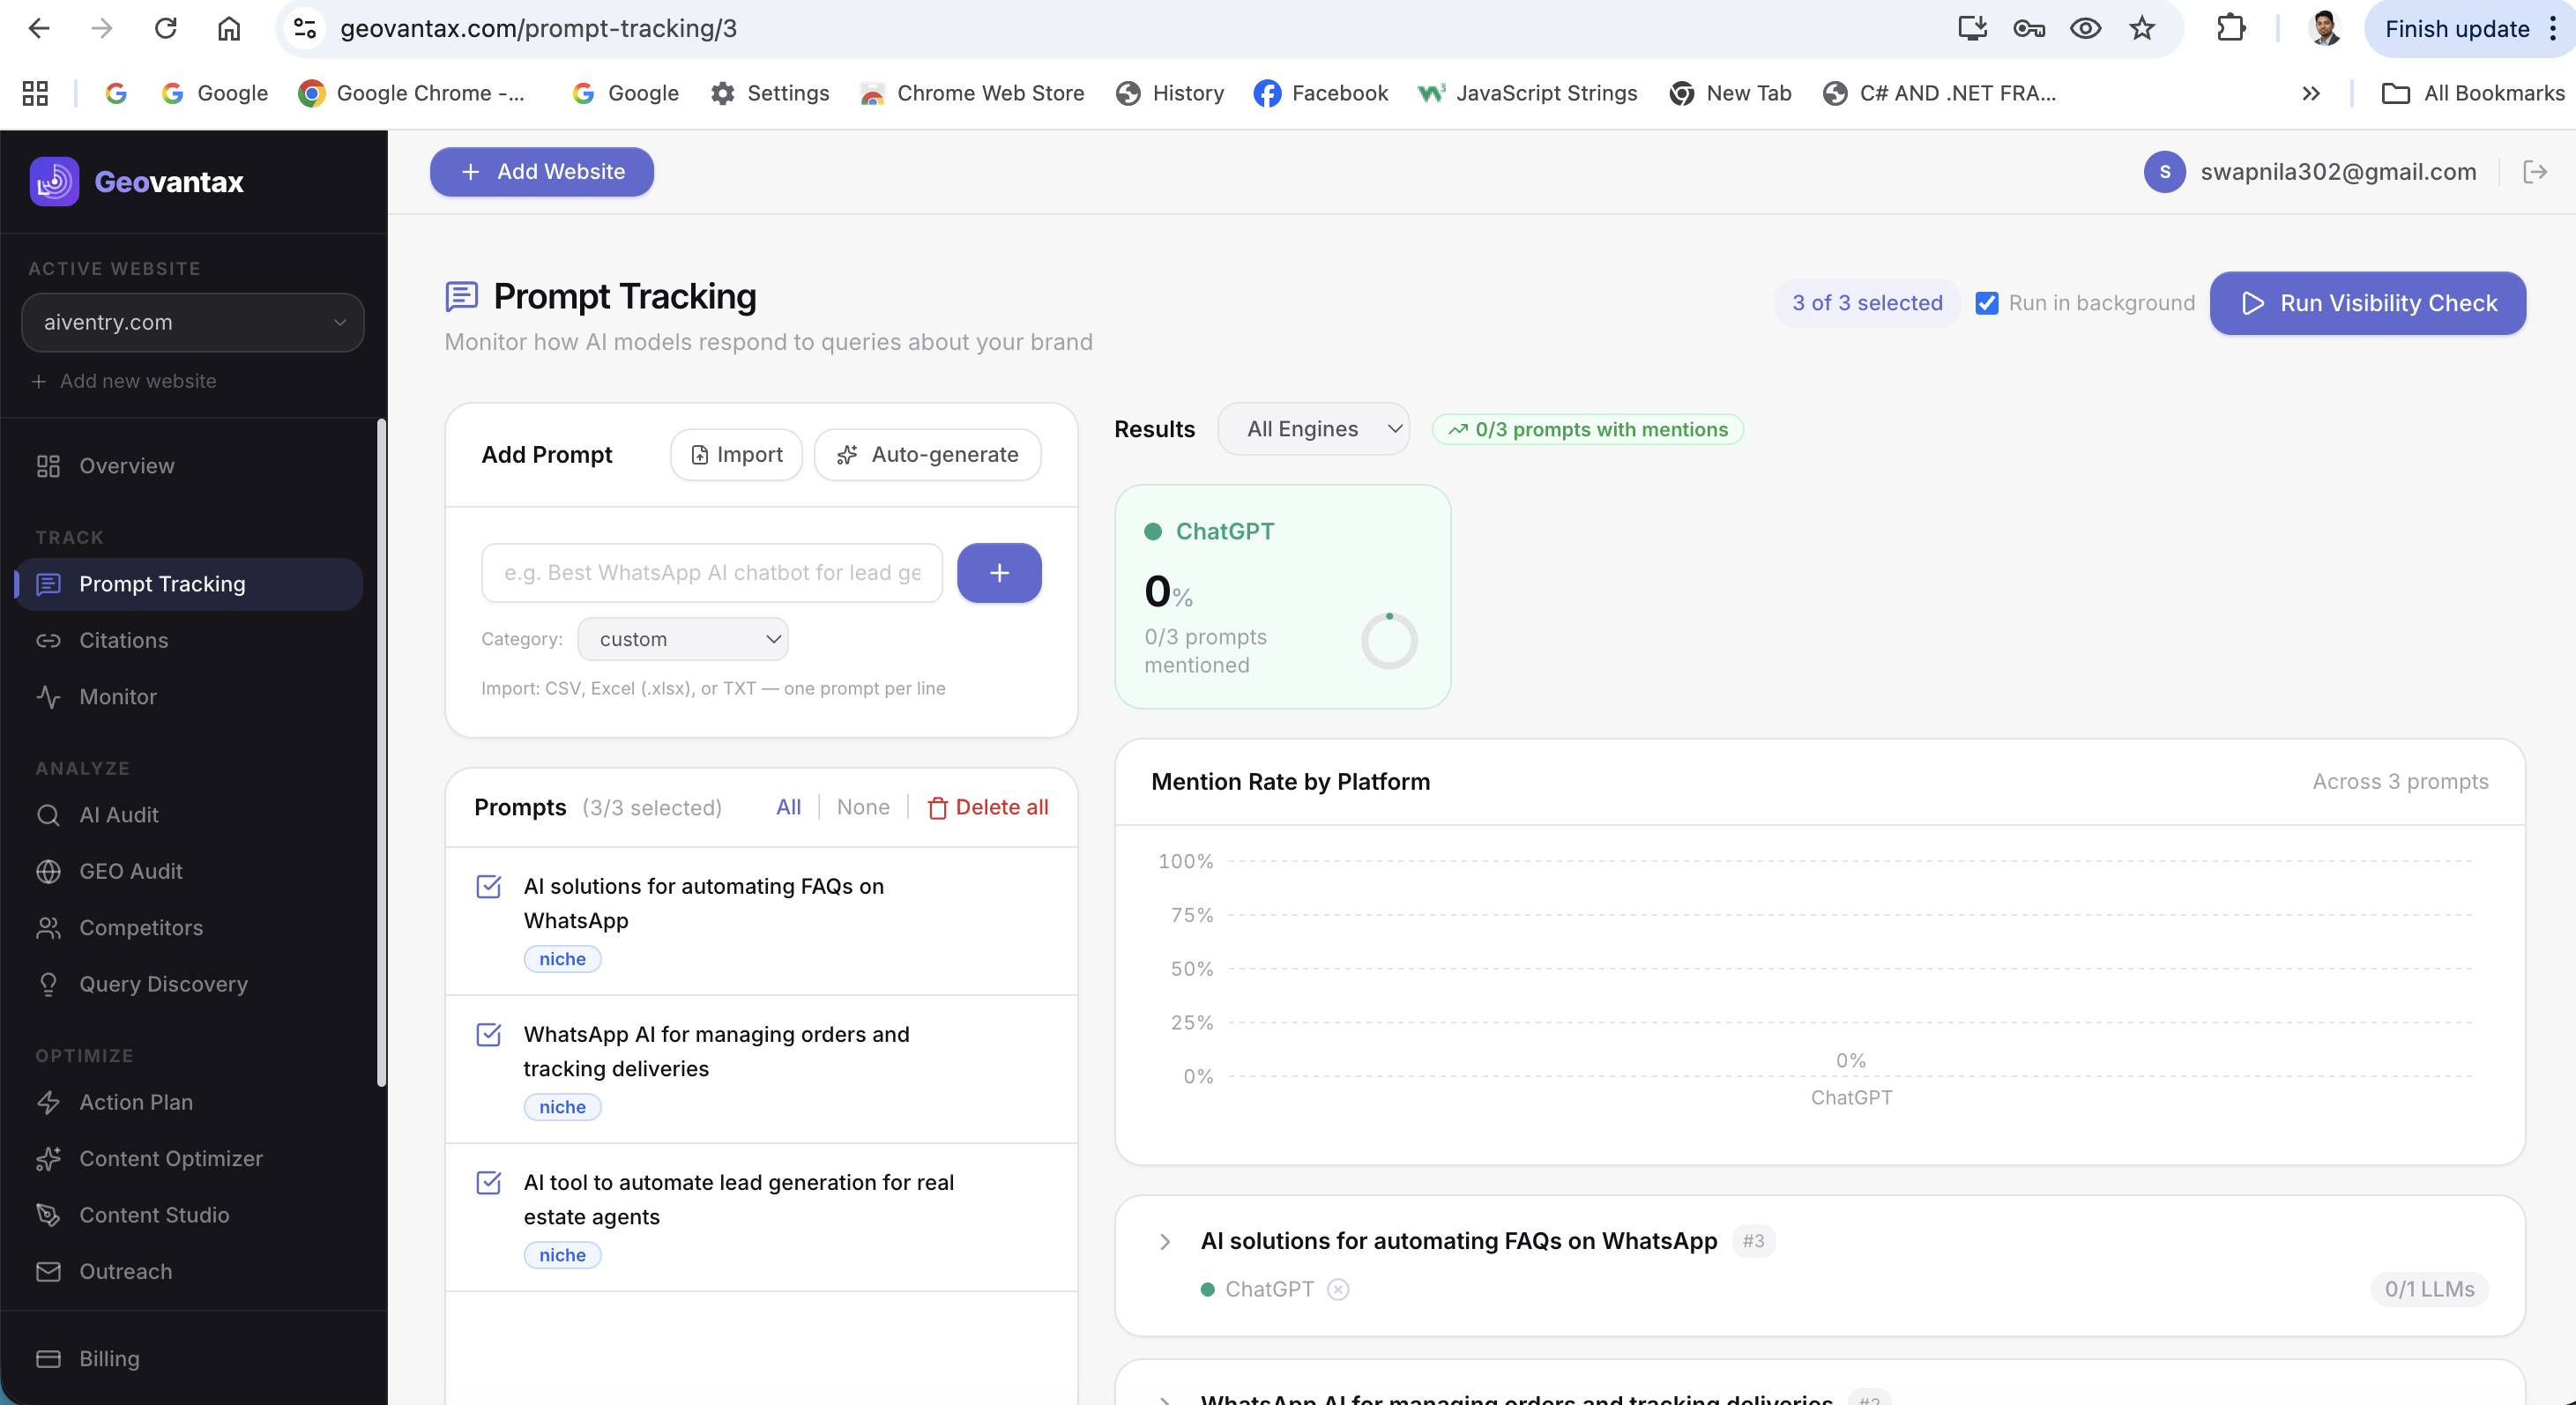Go to GEO Audit page
The image size is (2576, 1405).
coord(130,871)
